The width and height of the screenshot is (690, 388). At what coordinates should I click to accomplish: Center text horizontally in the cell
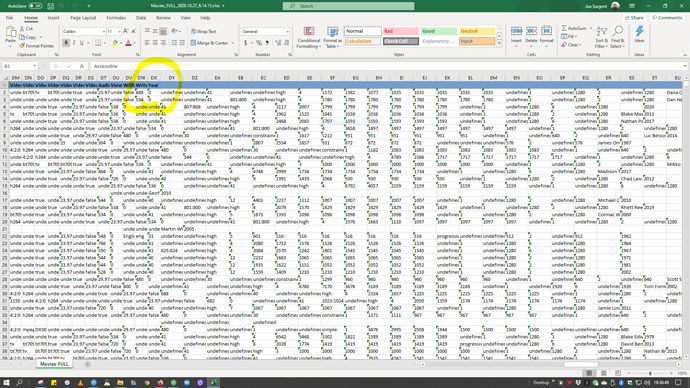click(x=155, y=43)
